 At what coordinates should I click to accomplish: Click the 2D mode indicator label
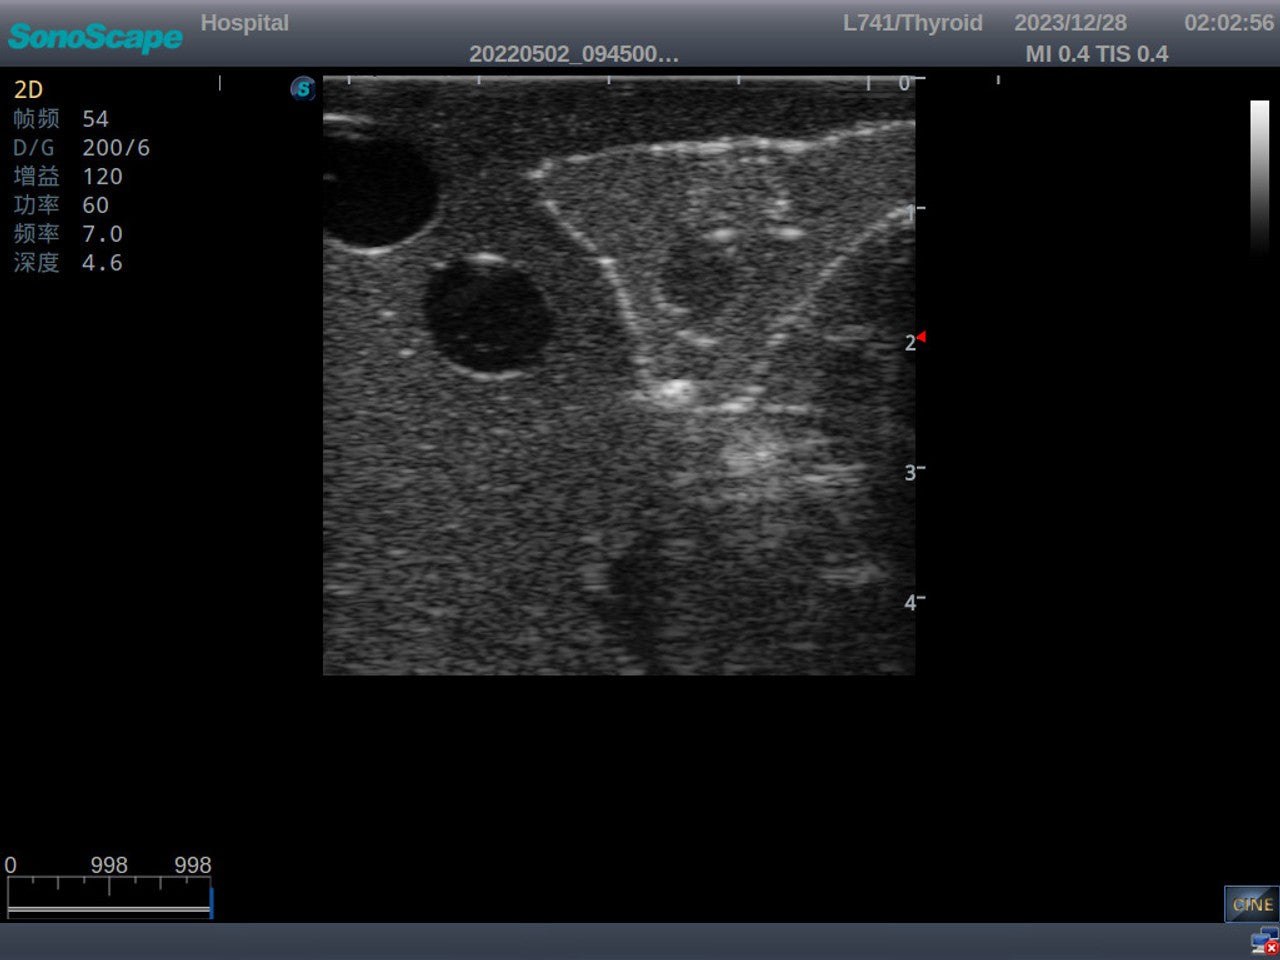tap(27, 89)
